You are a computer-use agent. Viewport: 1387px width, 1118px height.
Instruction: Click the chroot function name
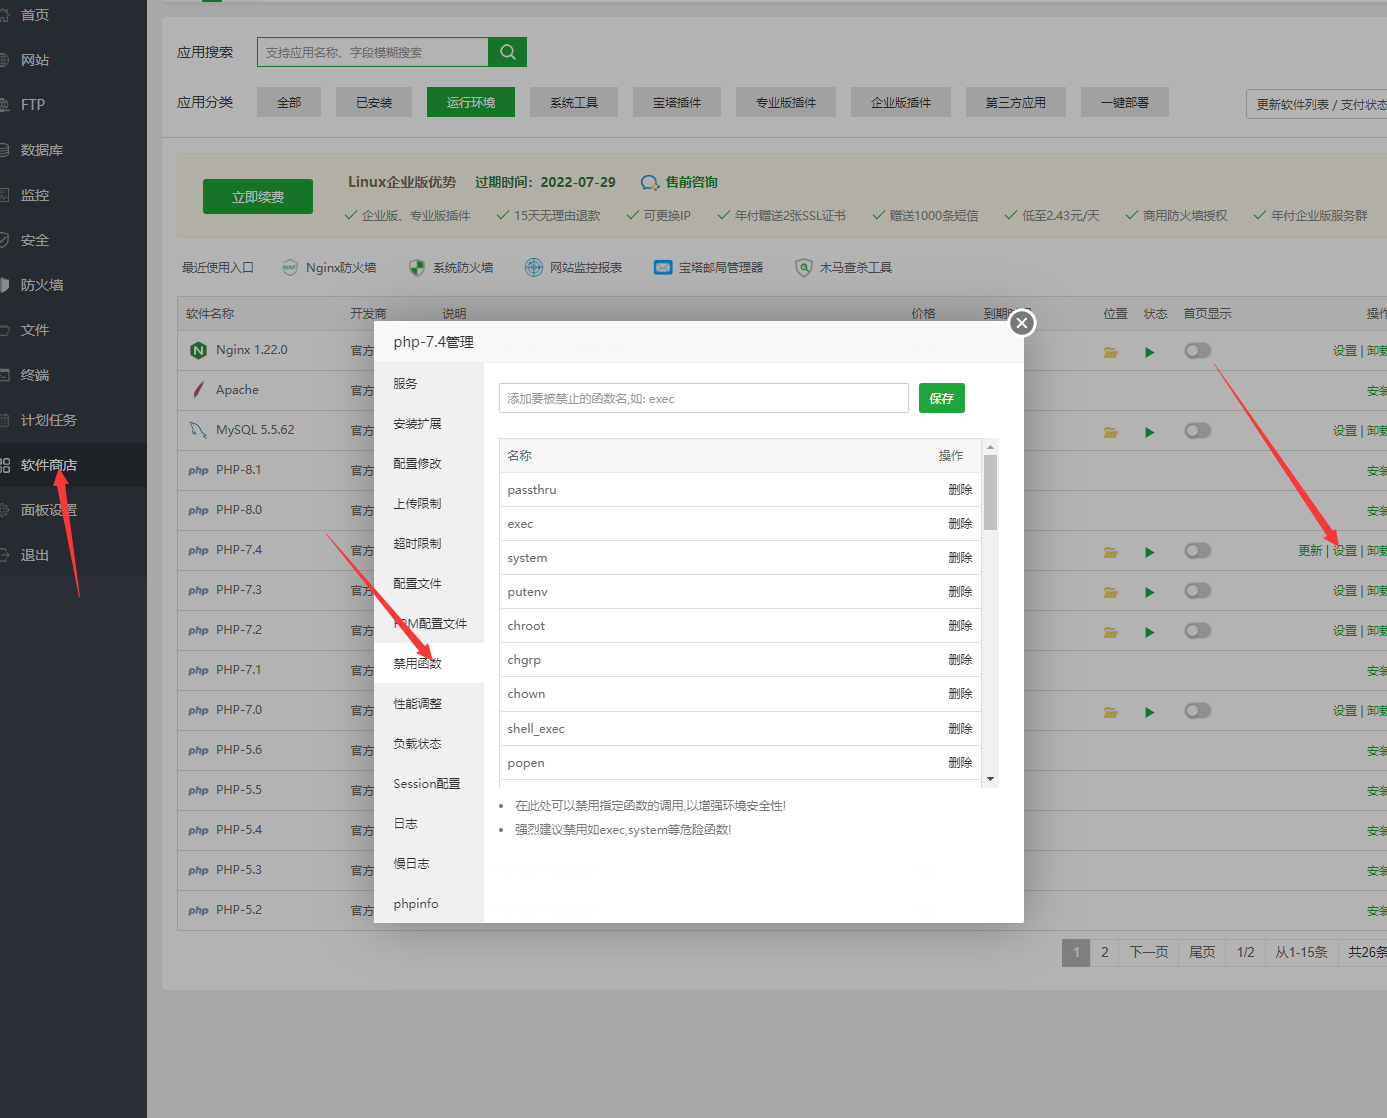tap(526, 626)
